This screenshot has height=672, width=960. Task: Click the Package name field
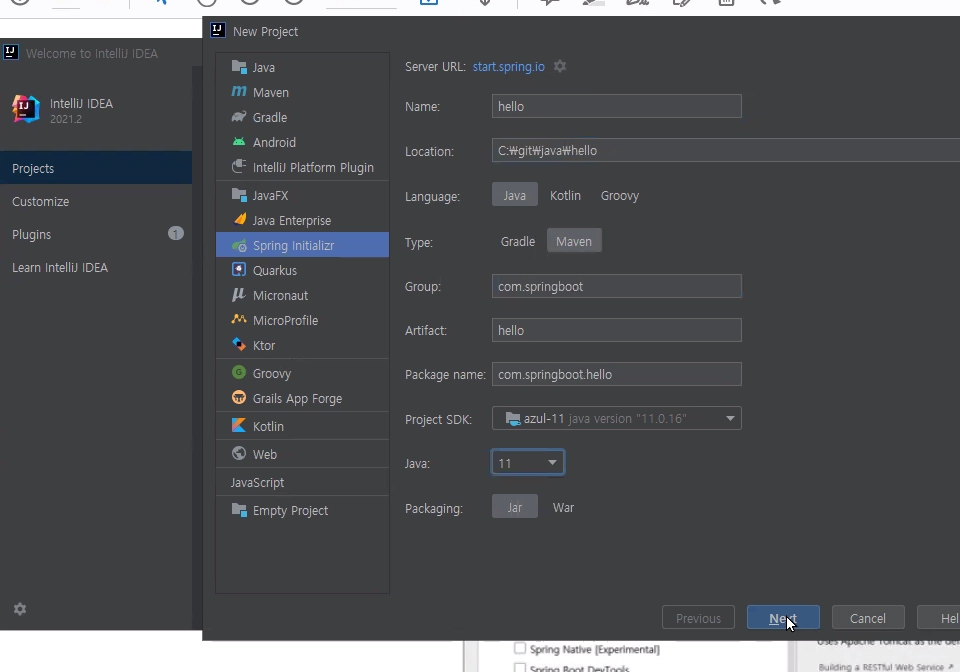pyautogui.click(x=617, y=375)
